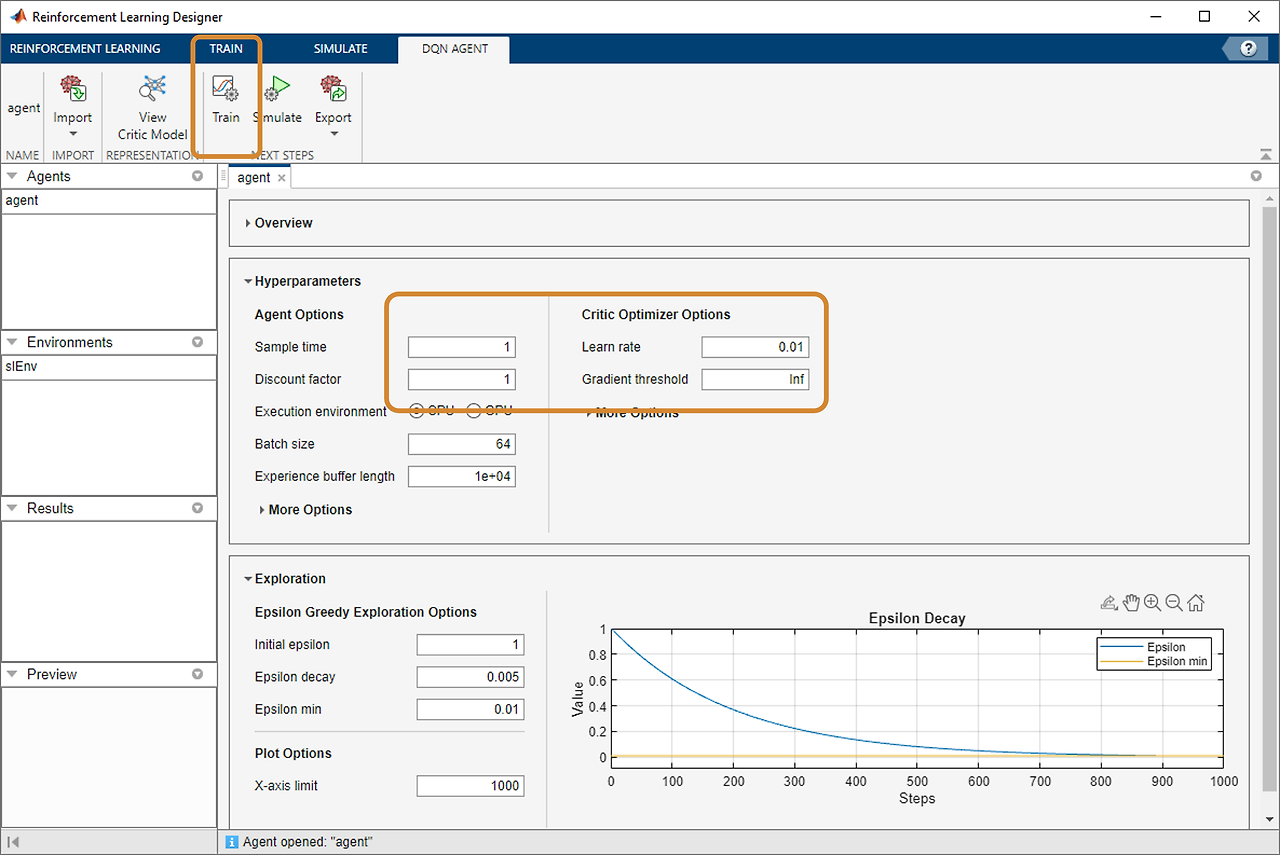The image size is (1280, 855).
Task: Click the MATLAB logo in title bar
Action: click(18, 16)
